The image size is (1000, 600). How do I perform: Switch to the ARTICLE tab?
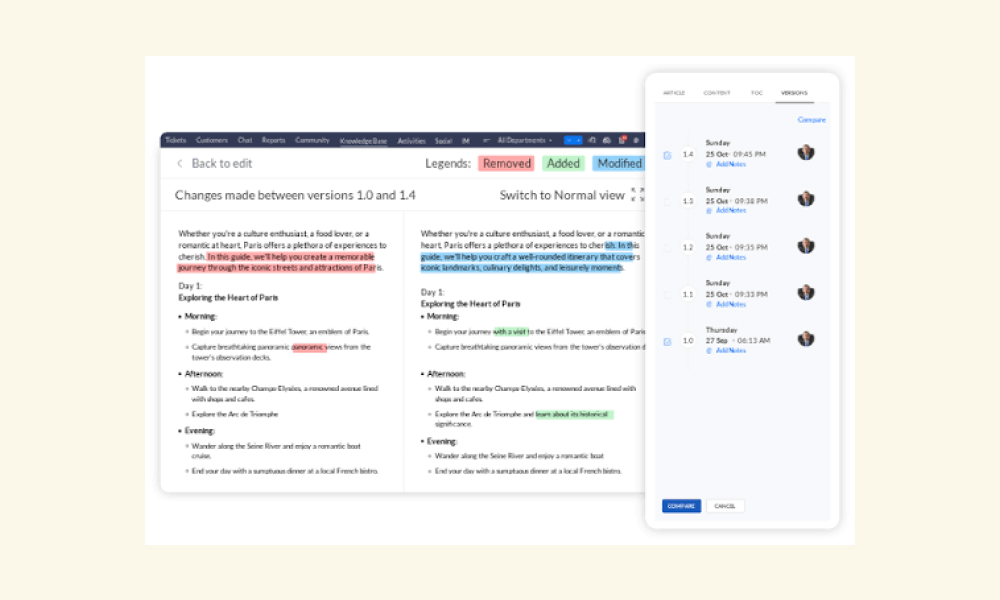coord(673,93)
